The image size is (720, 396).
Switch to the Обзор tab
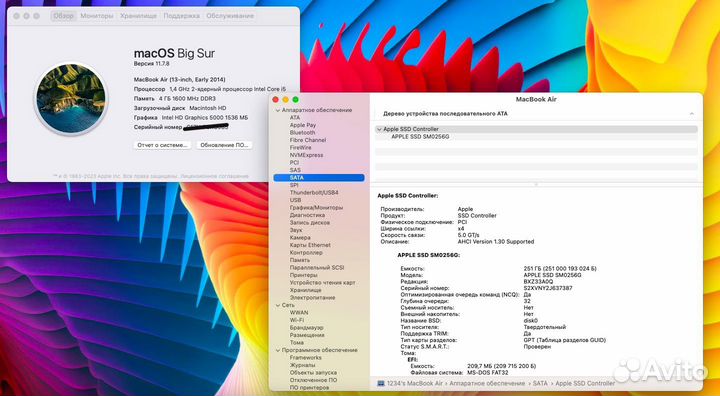click(x=63, y=16)
